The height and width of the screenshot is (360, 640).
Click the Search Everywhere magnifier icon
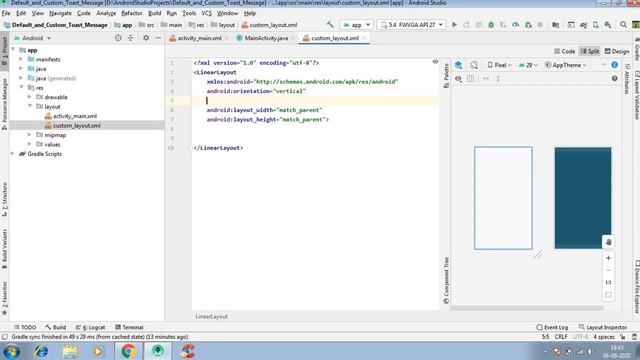(623, 25)
